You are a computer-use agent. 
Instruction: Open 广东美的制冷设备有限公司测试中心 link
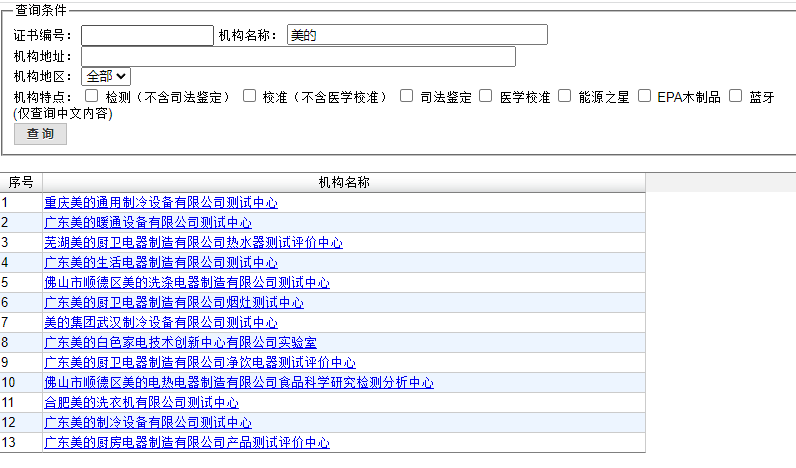click(148, 422)
